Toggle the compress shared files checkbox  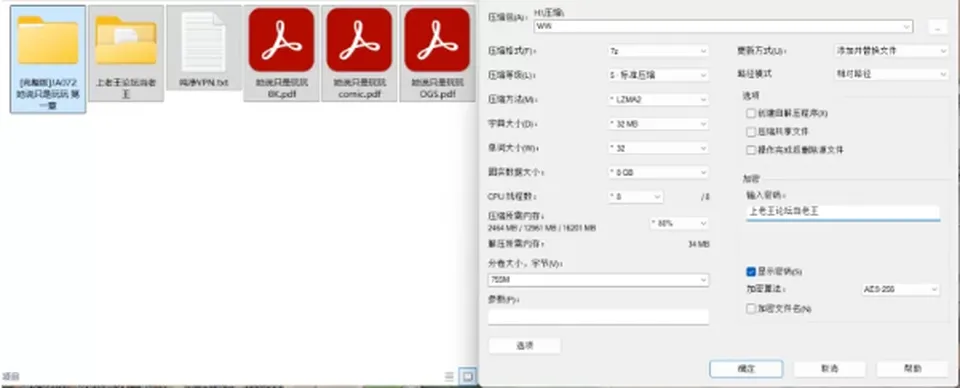(x=751, y=132)
